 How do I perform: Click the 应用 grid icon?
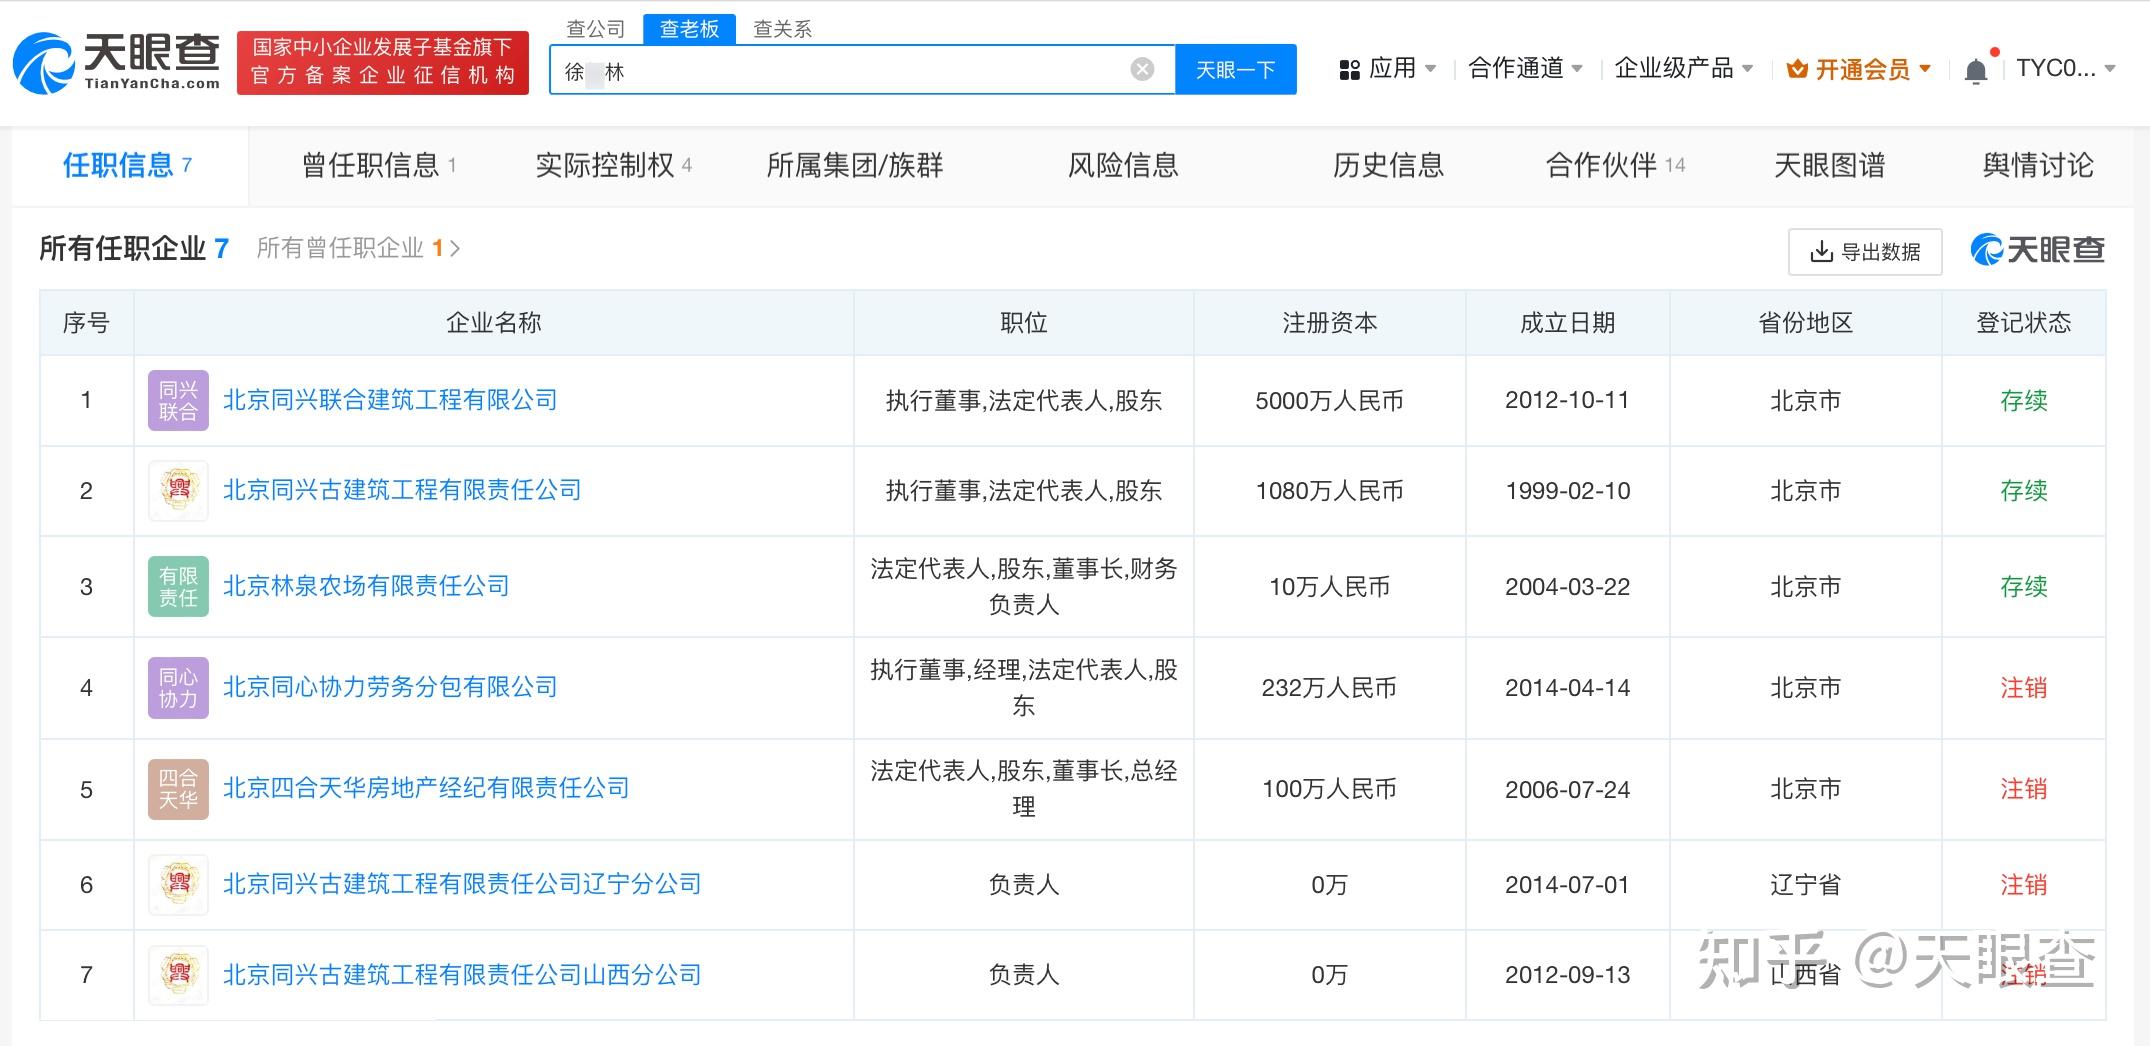tap(1349, 70)
